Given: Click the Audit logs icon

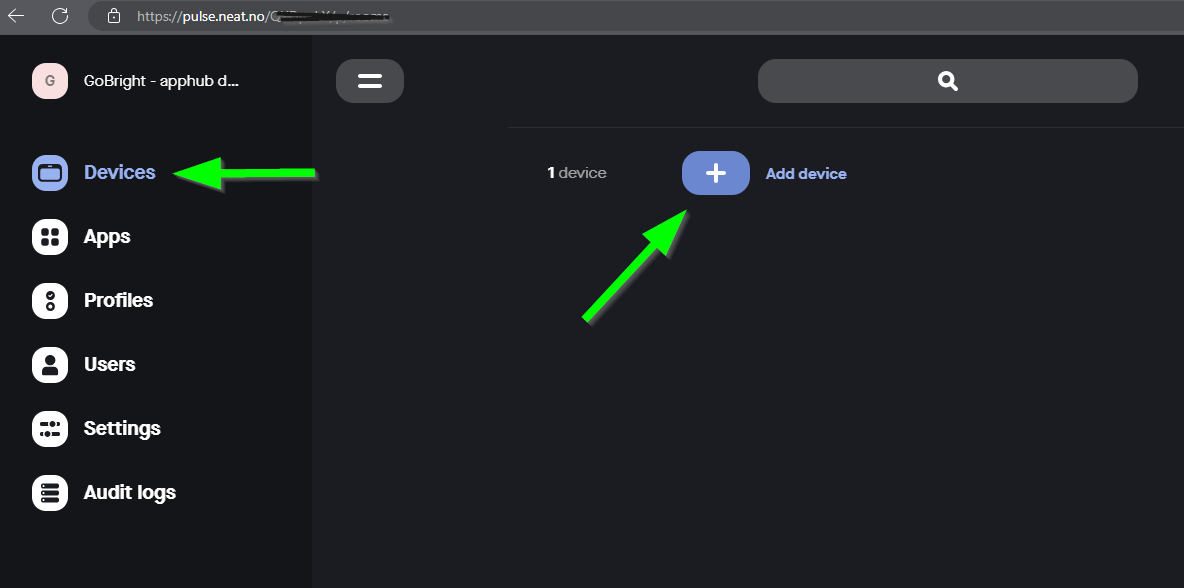Looking at the screenshot, I should tap(50, 493).
